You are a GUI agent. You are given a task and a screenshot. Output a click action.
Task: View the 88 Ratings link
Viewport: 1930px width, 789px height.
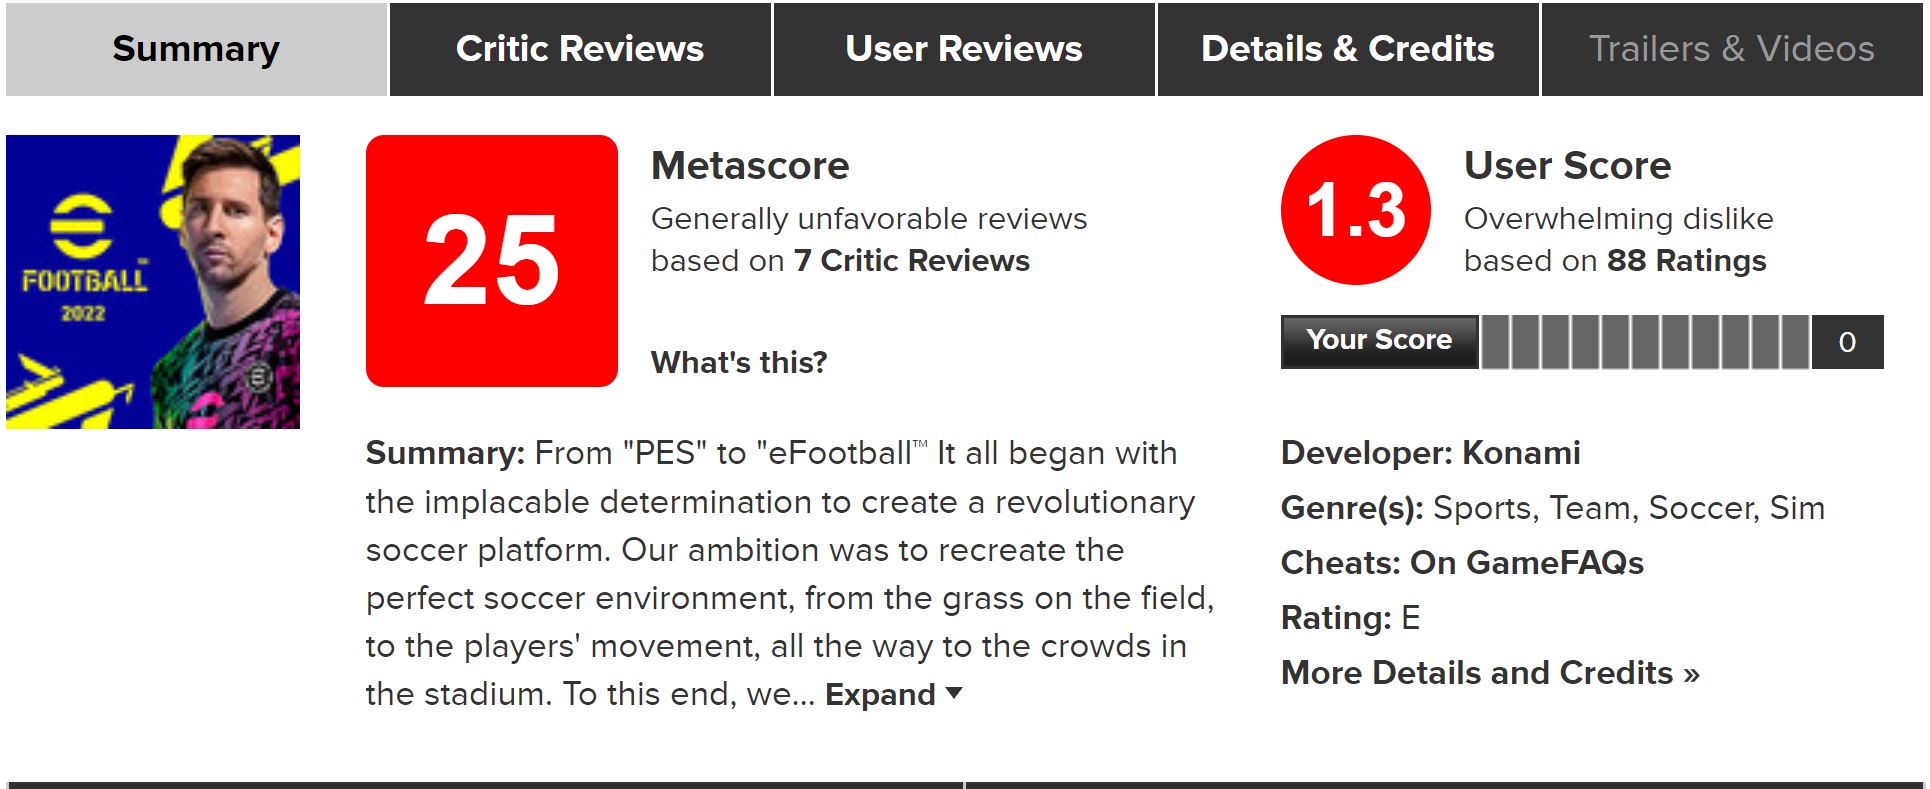tap(1686, 261)
